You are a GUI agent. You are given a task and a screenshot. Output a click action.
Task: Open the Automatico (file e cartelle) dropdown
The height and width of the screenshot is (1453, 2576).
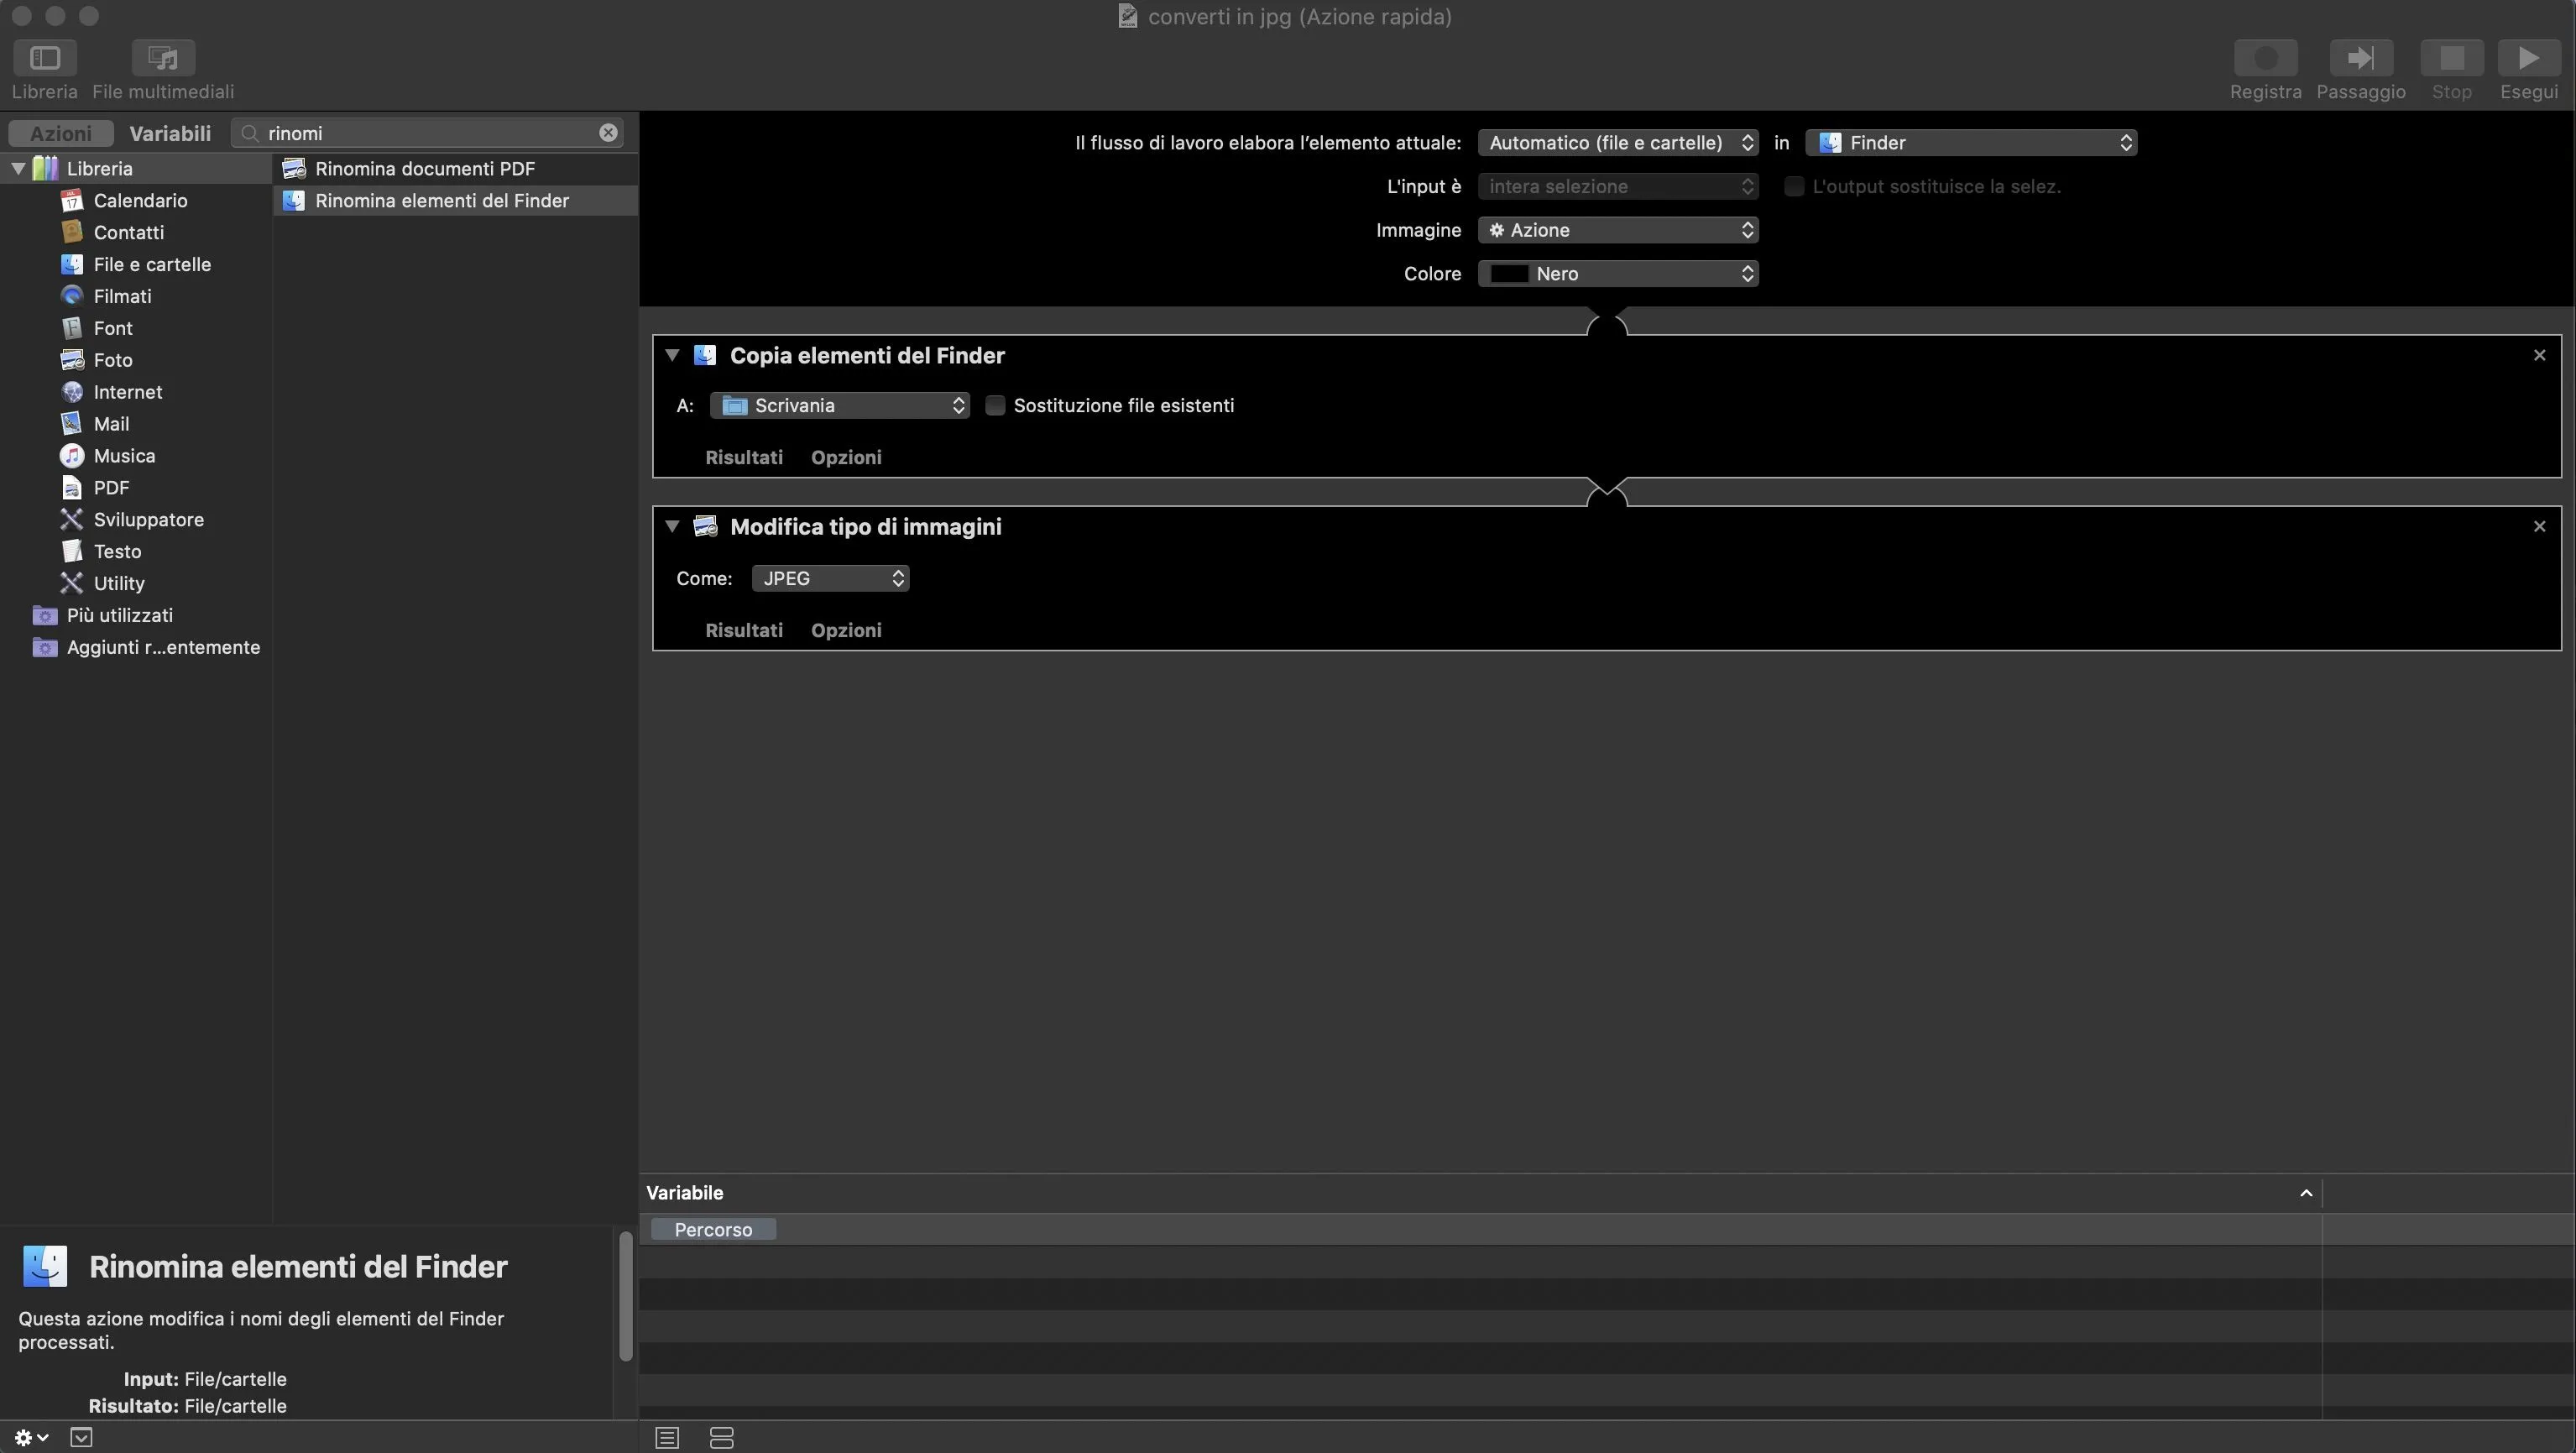(x=1617, y=143)
